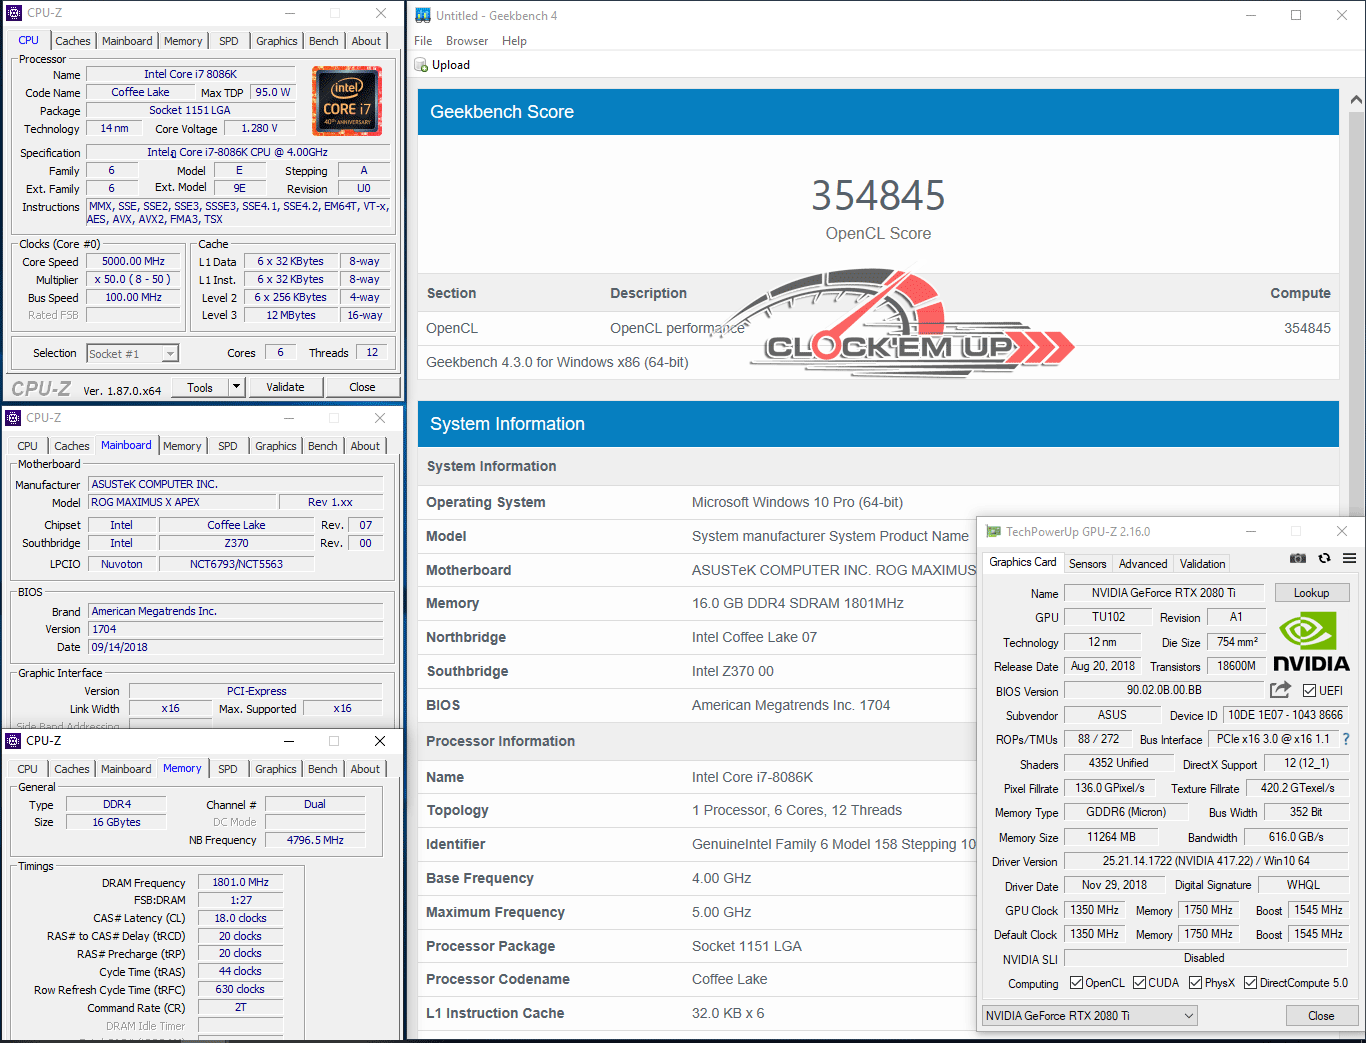Viewport: 1366px width, 1043px height.
Task: Open Bench tab in the CPU-Z processor window
Action: click(x=323, y=41)
